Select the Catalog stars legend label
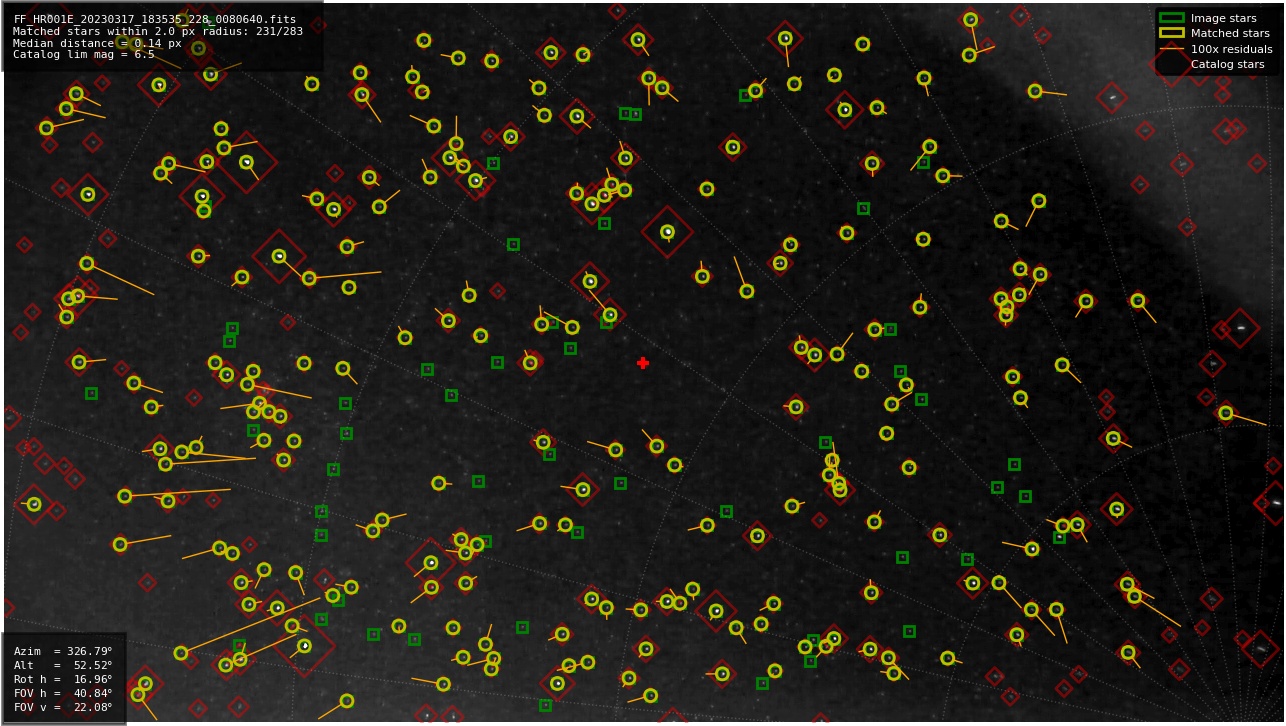Image resolution: width=1286 pixels, height=726 pixels. (1227, 64)
